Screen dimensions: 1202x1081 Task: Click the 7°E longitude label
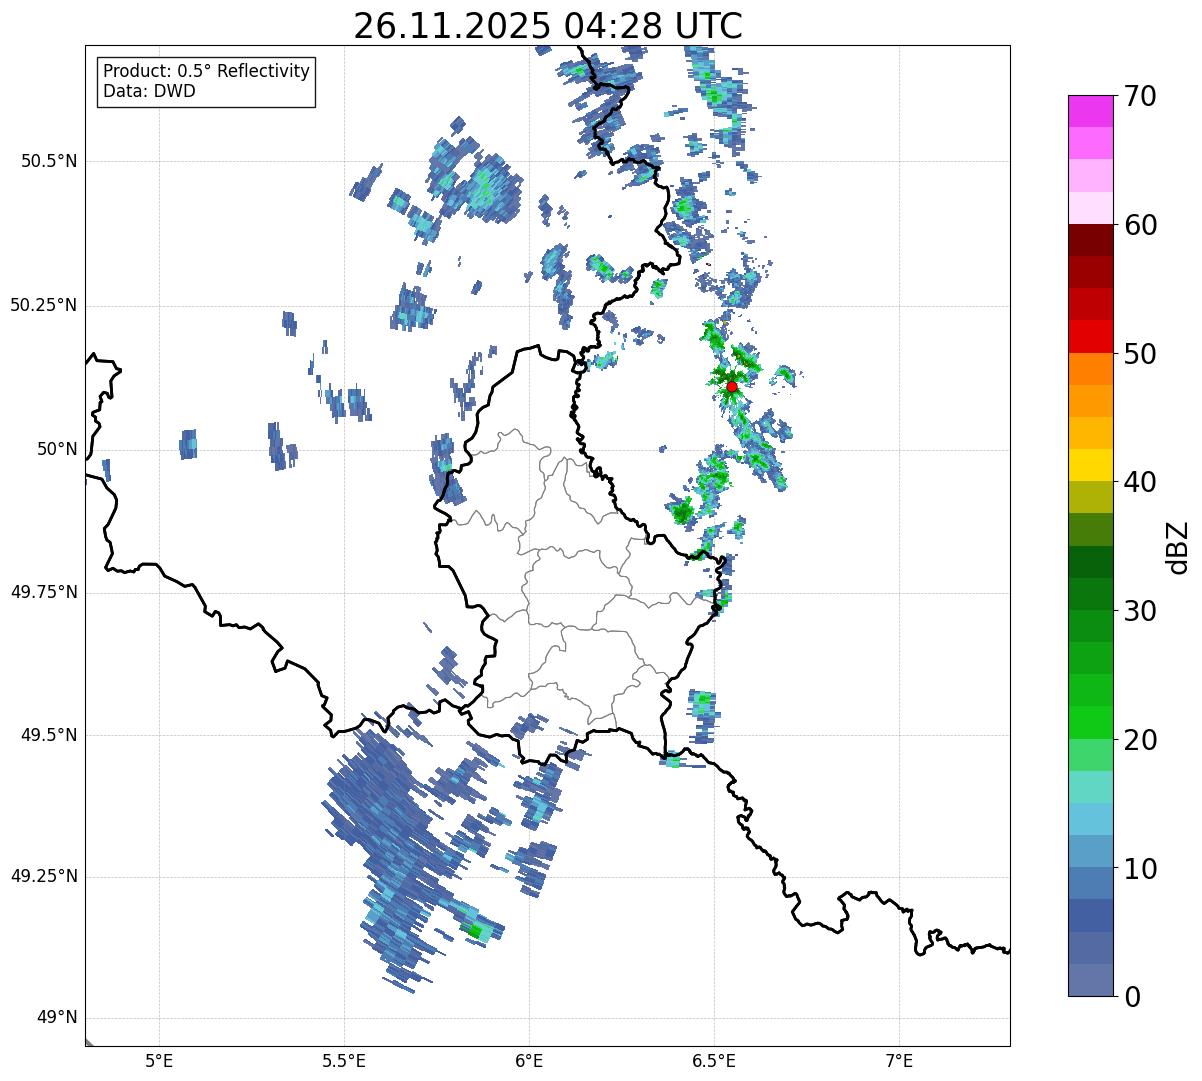pos(899,1060)
